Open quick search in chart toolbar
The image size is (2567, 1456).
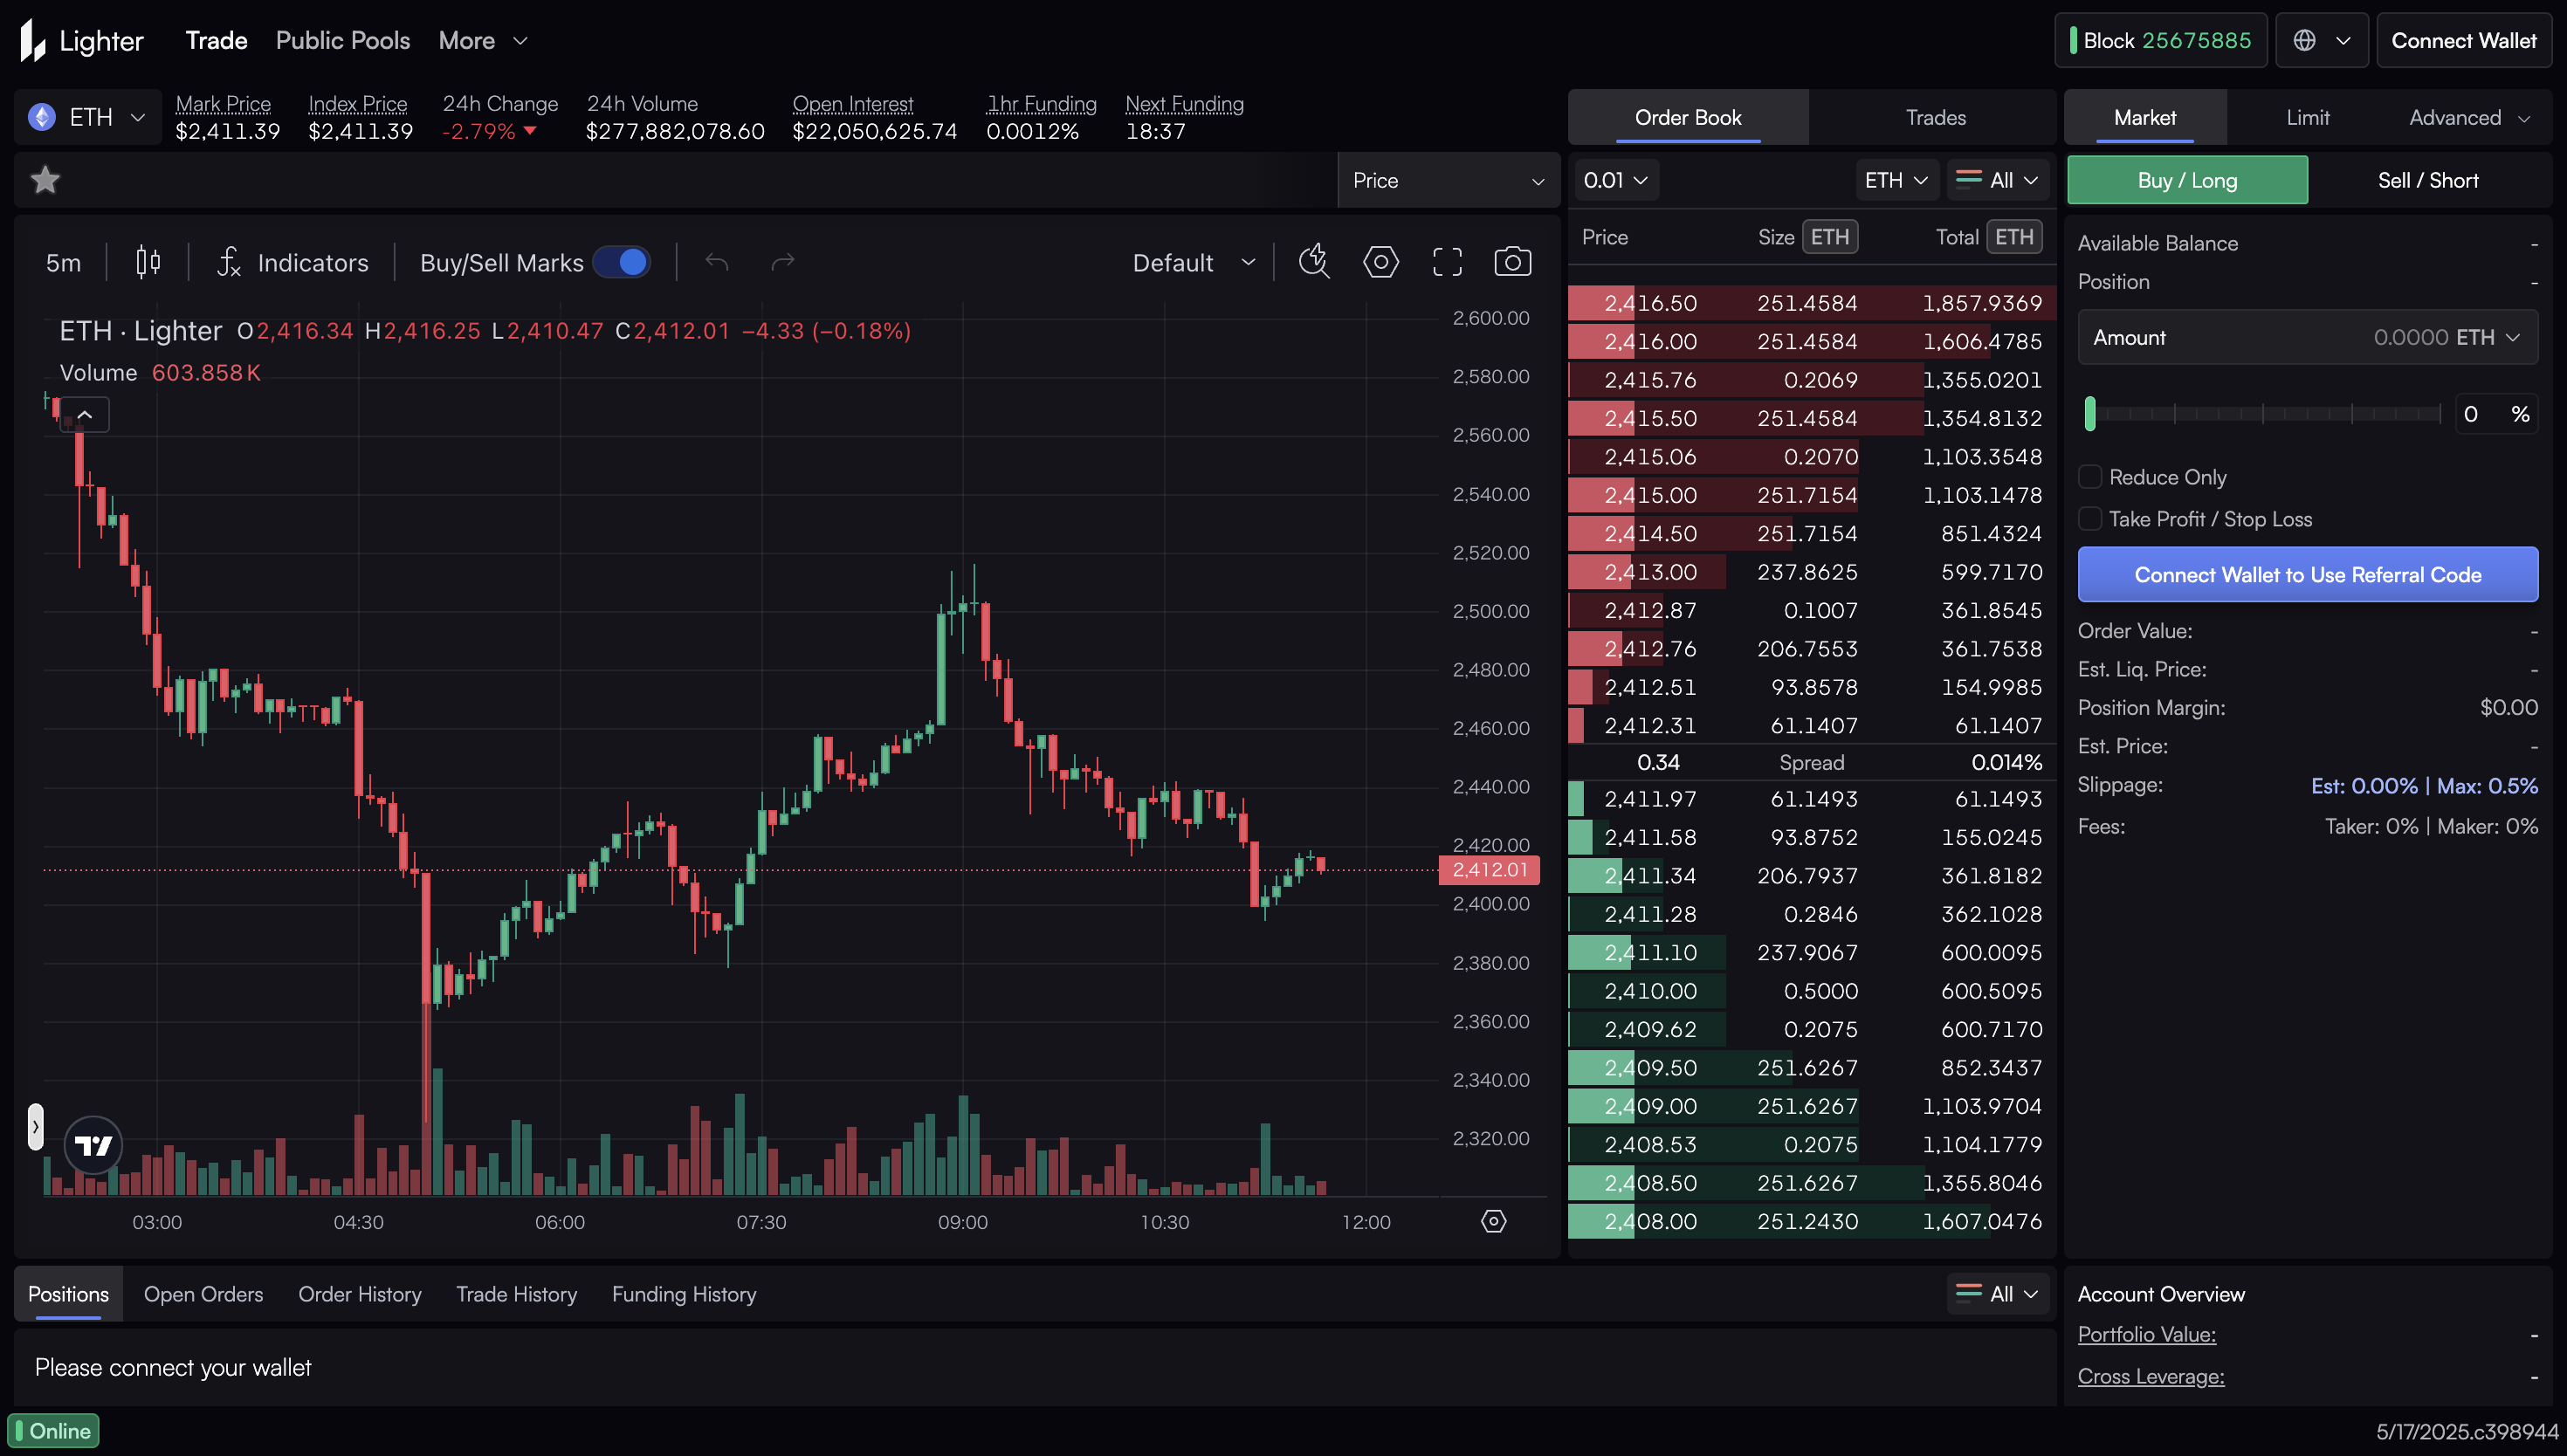pyautogui.click(x=1314, y=262)
